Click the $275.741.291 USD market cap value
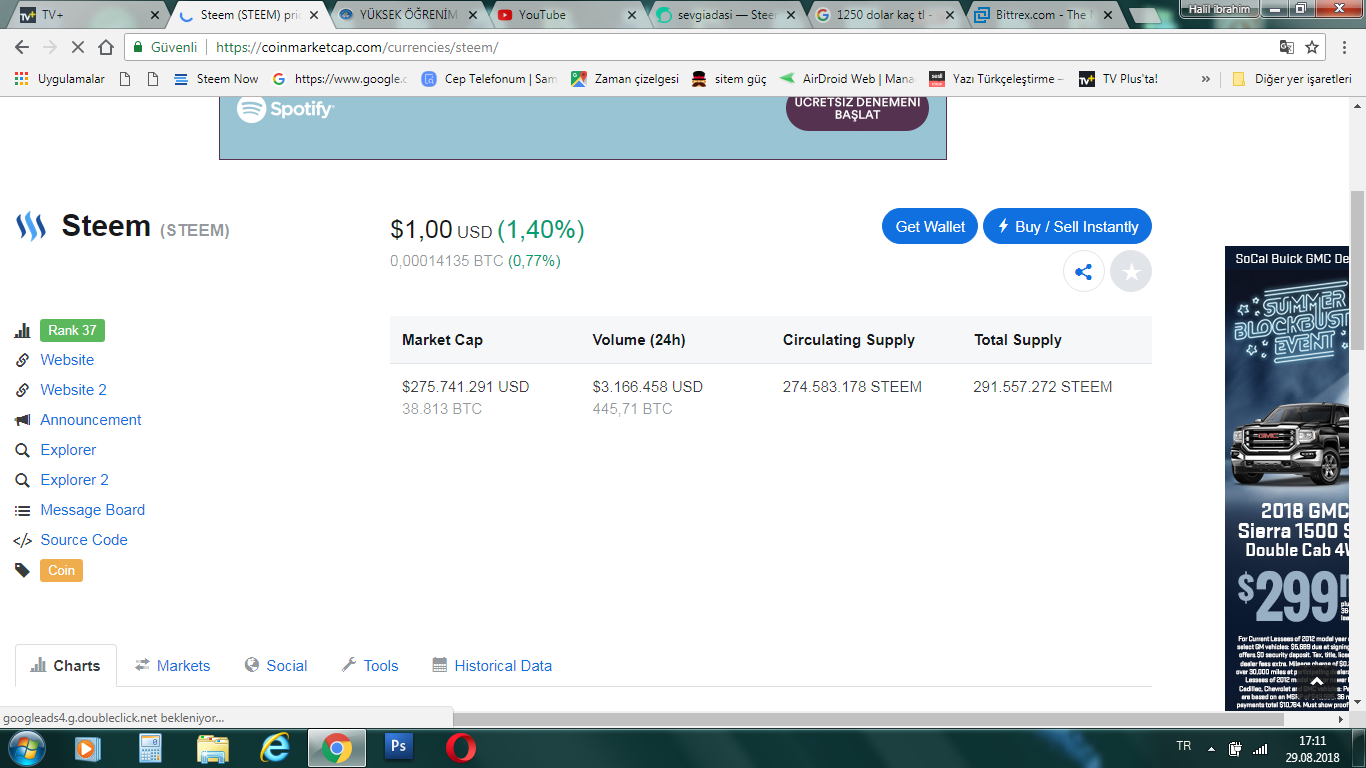This screenshot has height=768, width=1366. coord(466,387)
